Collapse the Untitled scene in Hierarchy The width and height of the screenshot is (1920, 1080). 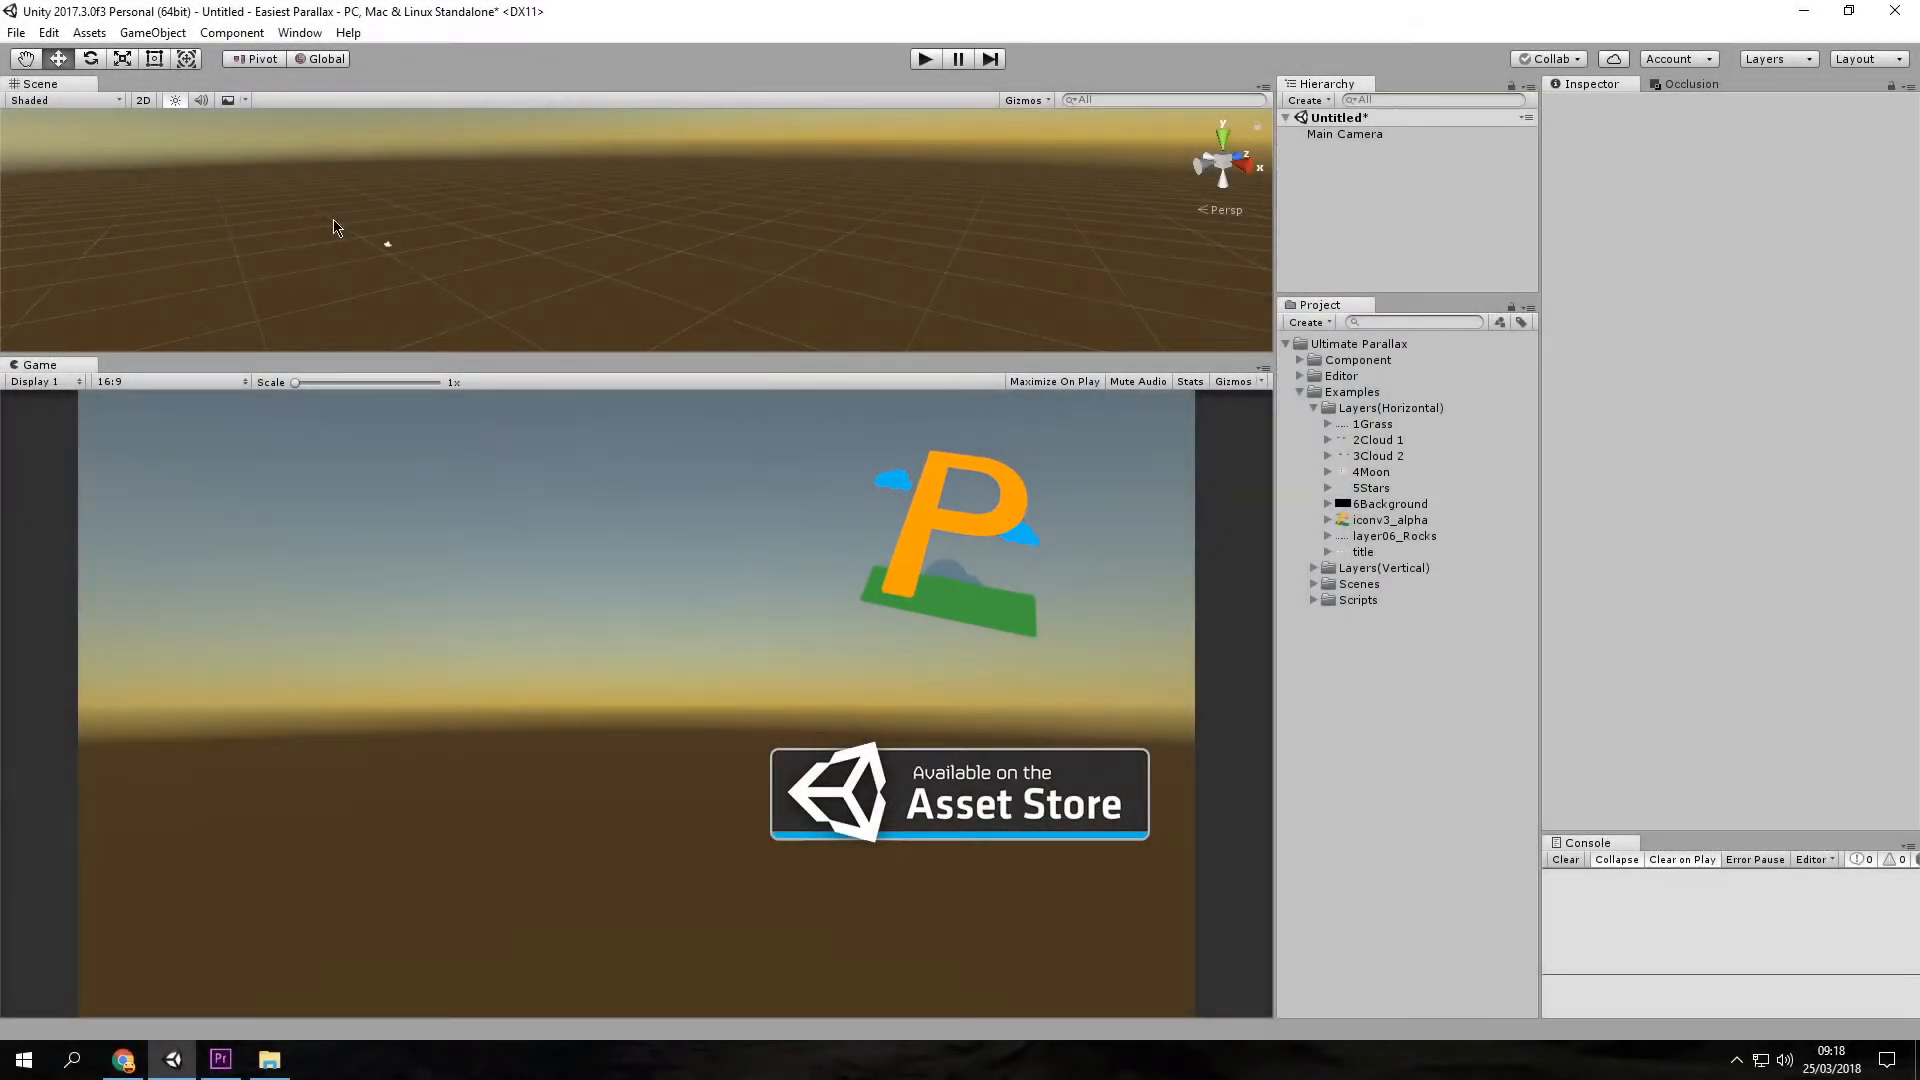[x=1286, y=118]
